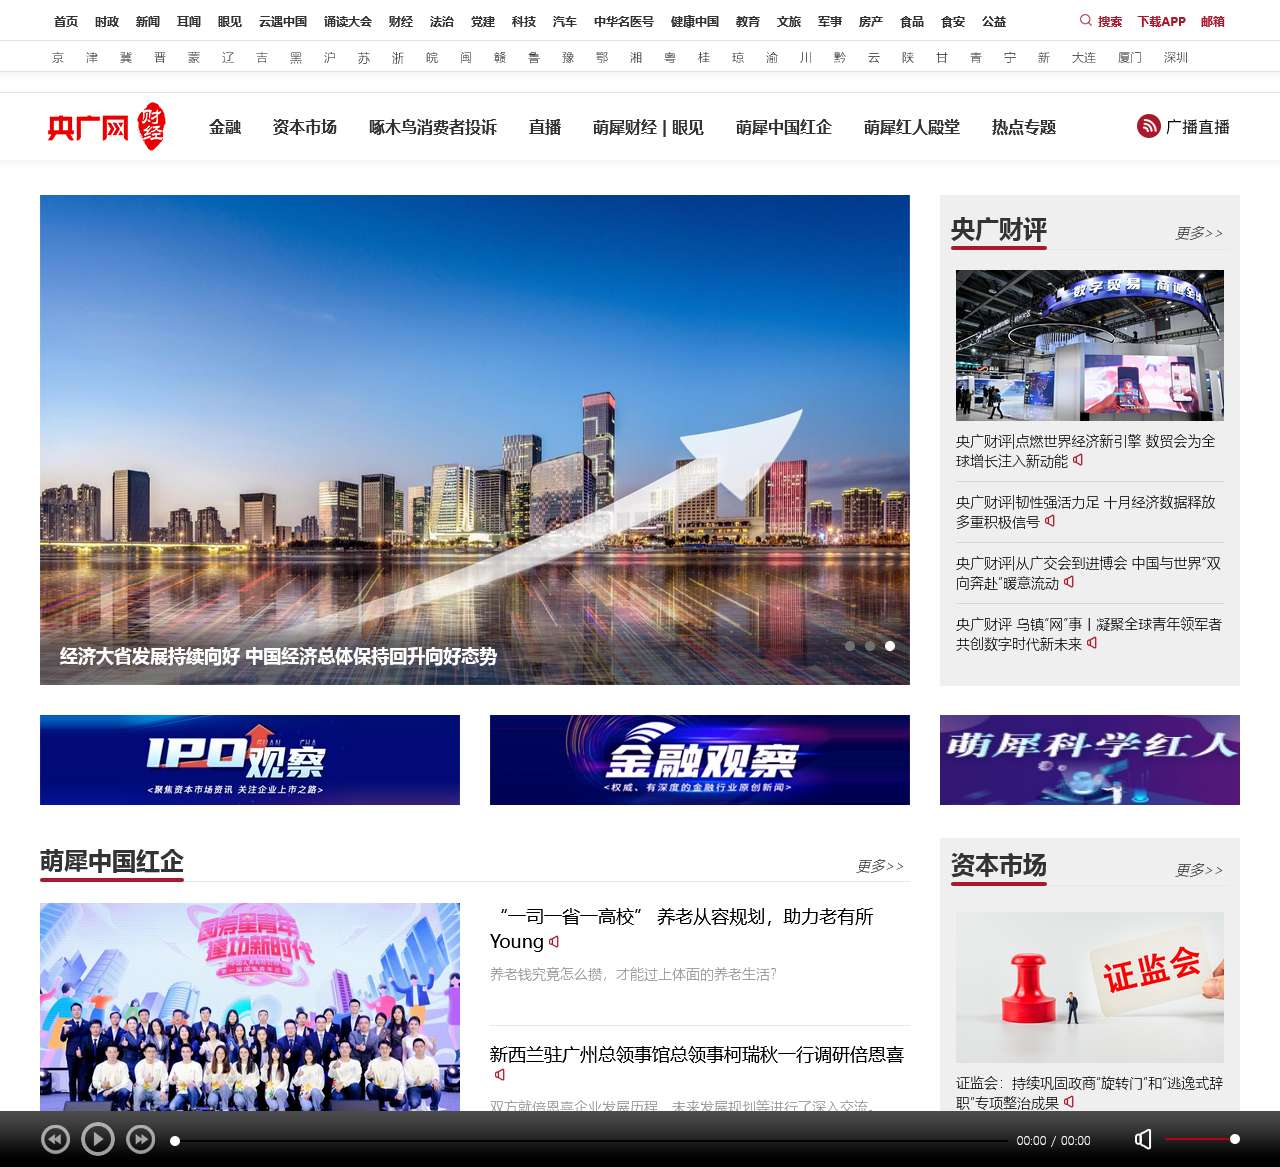Open 更多>> under 央广财评
1280x1167 pixels.
coord(1198,232)
